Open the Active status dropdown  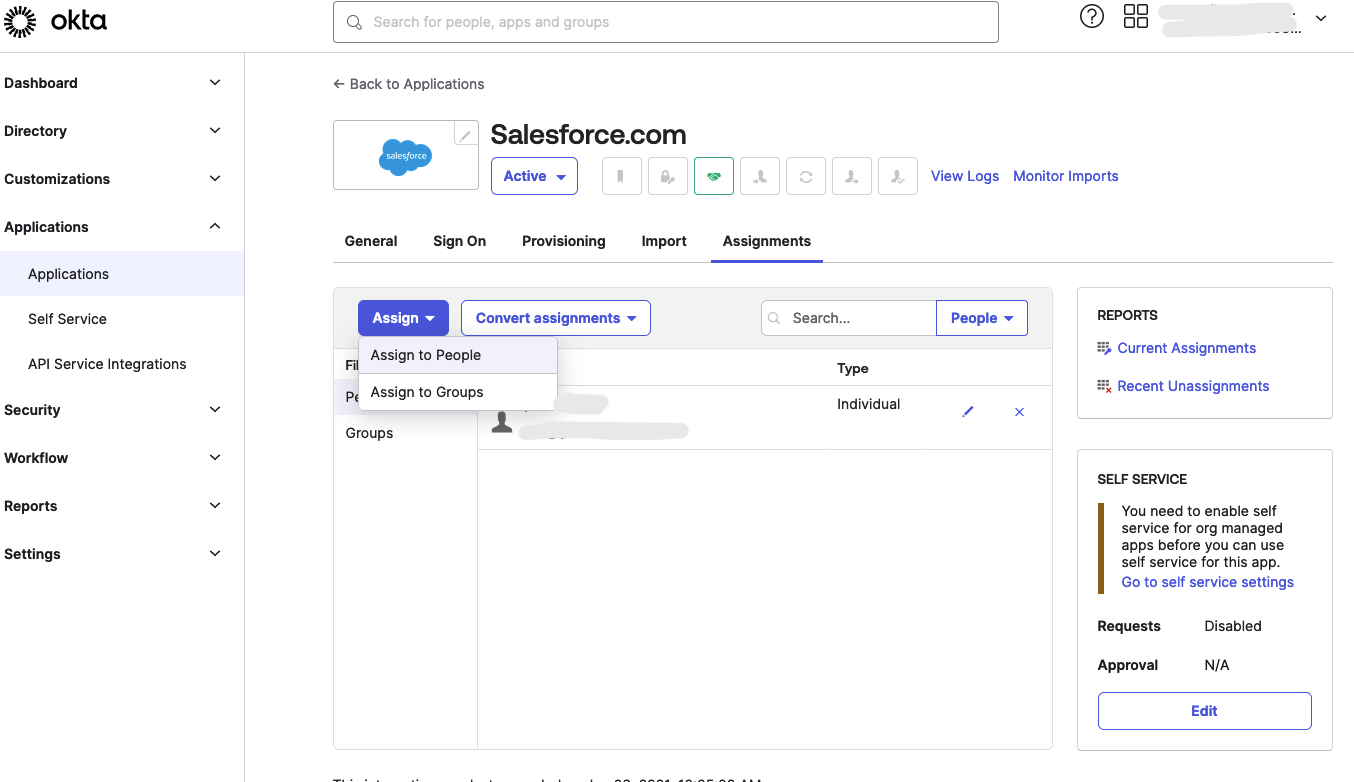click(x=534, y=176)
